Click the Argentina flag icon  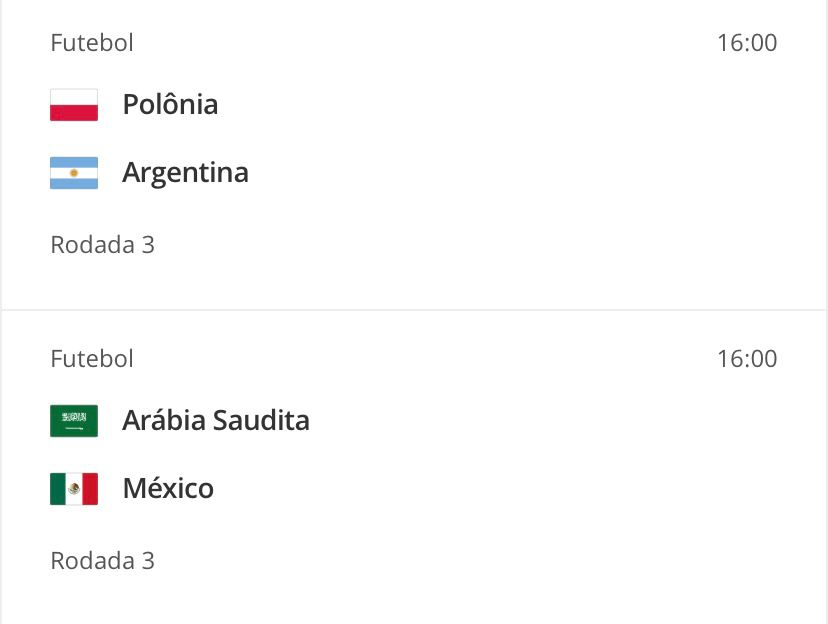coord(74,173)
